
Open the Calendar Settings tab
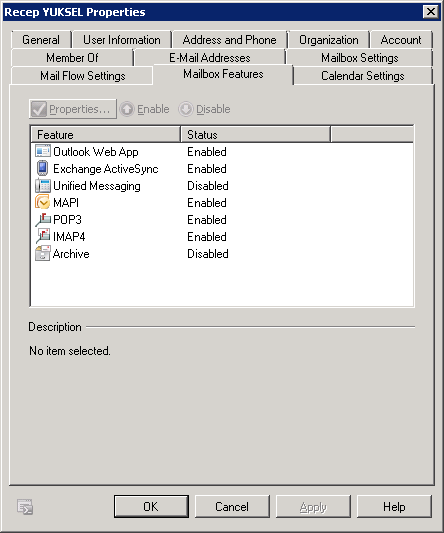[363, 75]
